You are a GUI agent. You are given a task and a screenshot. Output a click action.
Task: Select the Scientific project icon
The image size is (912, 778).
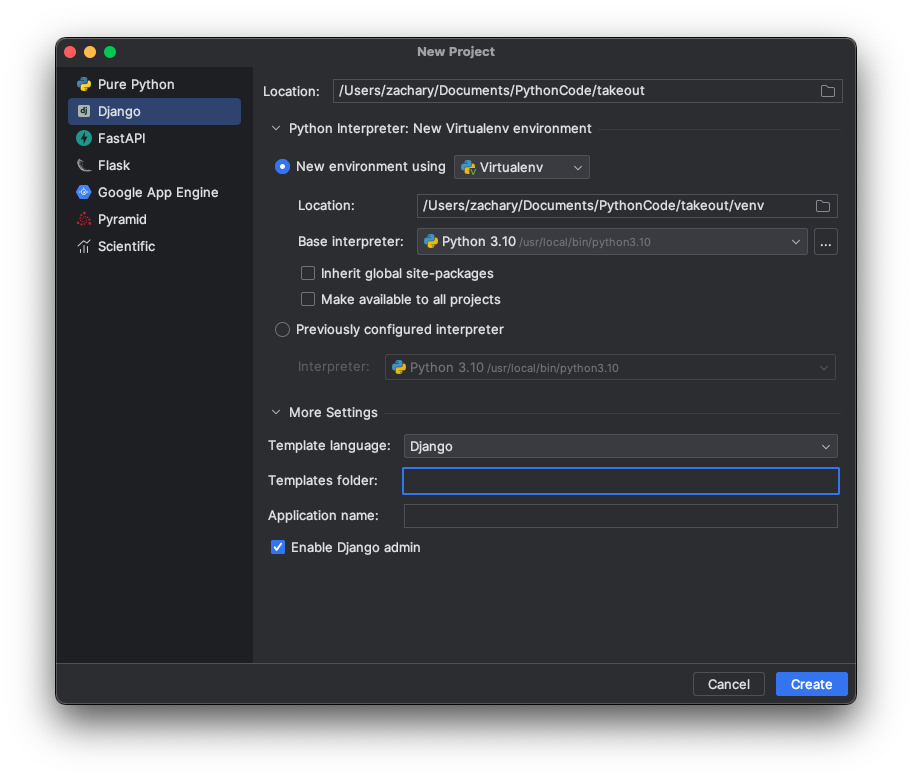[x=84, y=247]
